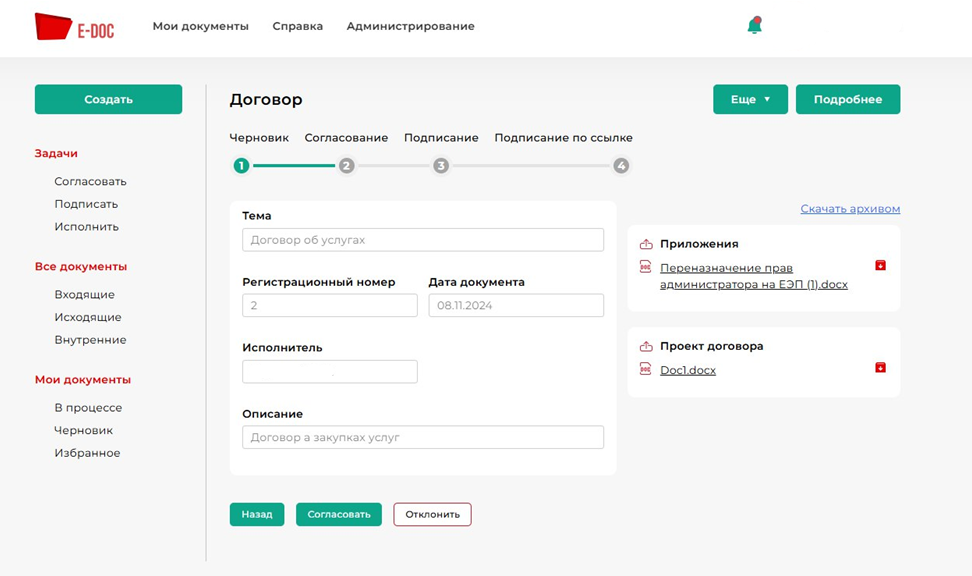Click the Тема input field

422,240
